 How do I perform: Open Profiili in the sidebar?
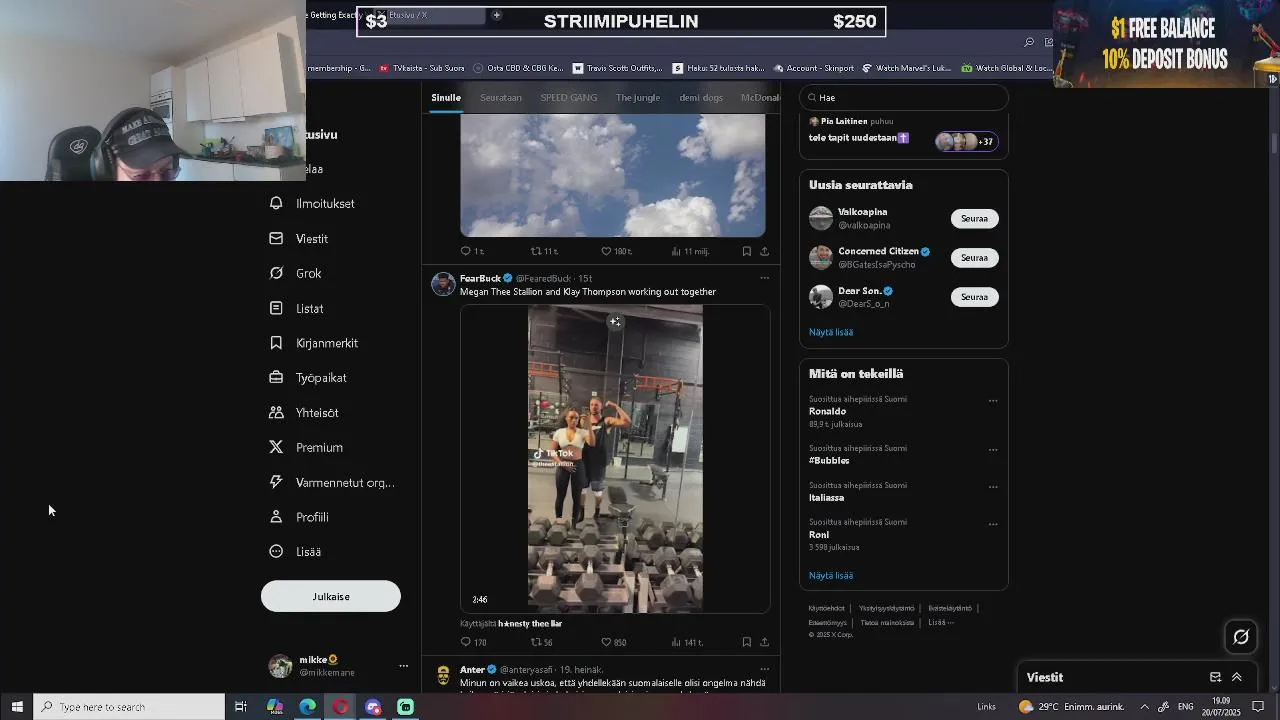[x=298, y=517]
